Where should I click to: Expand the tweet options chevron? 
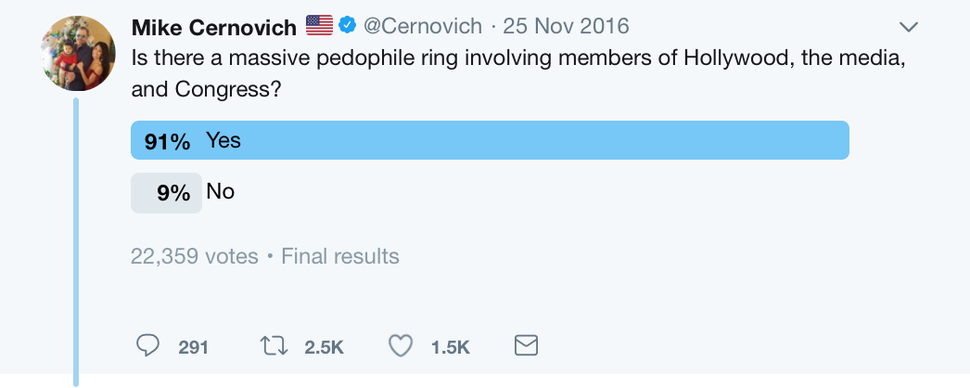(x=908, y=27)
